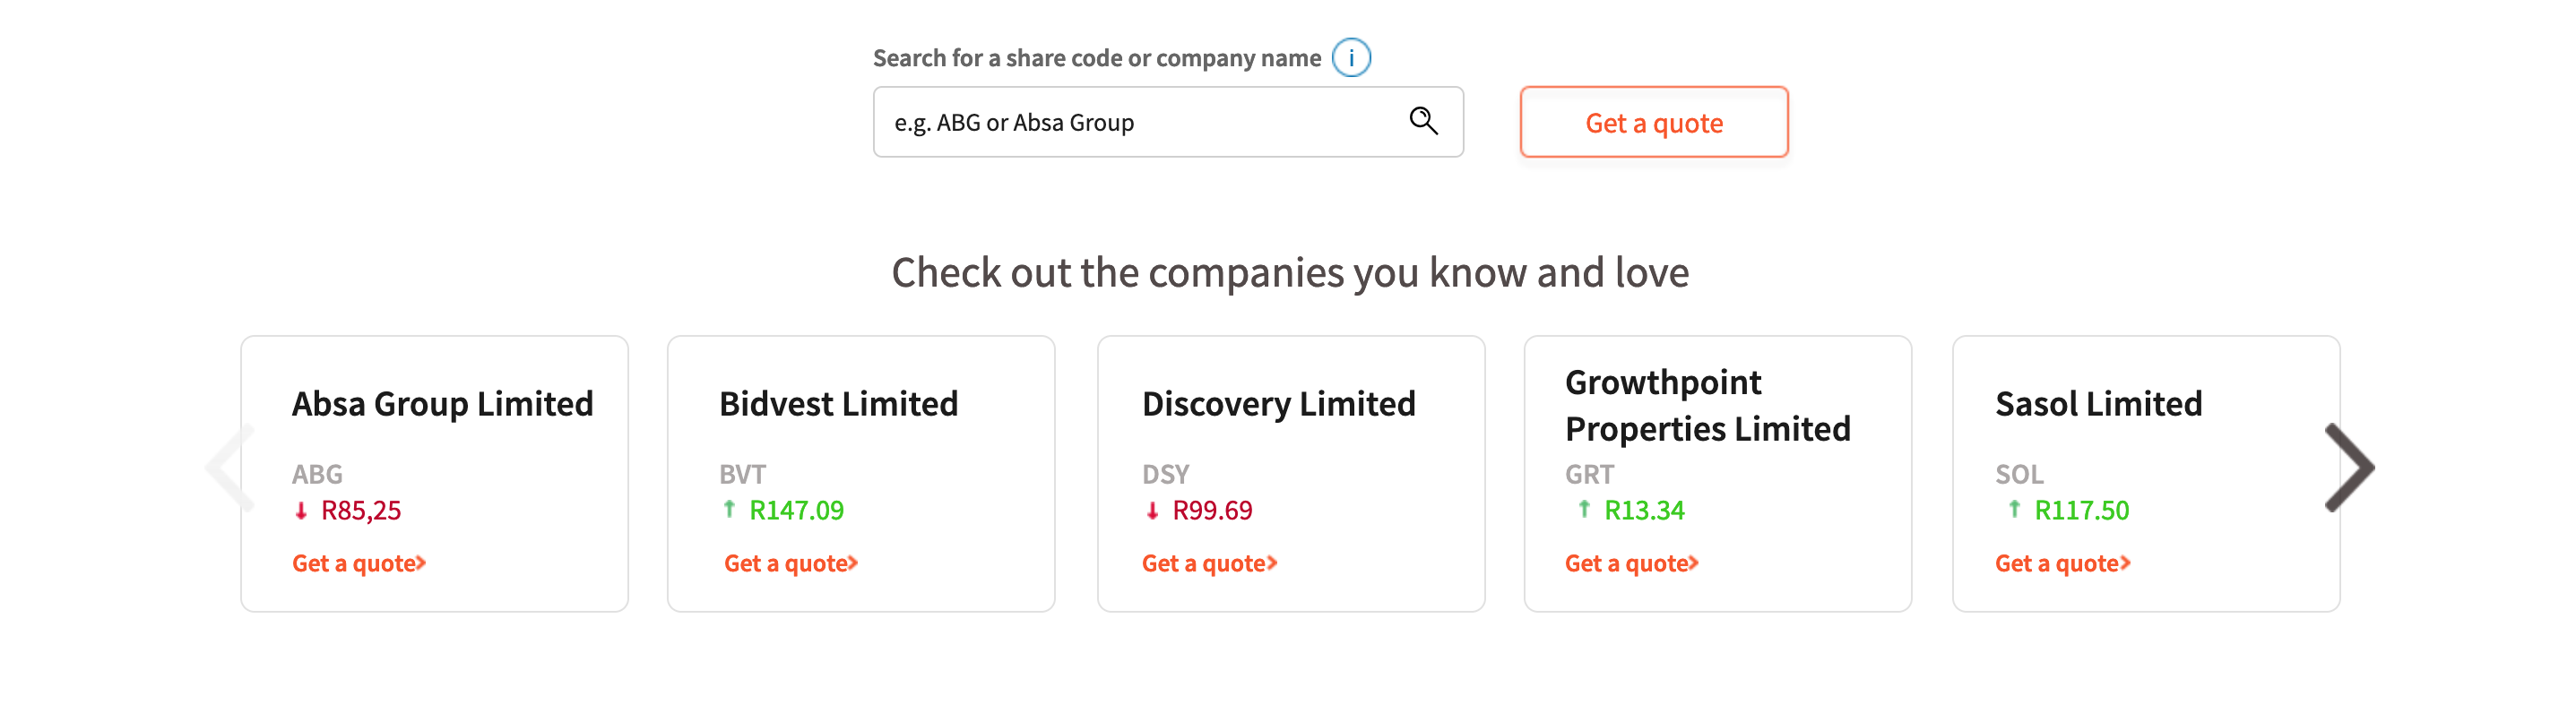Click the Sasol price R117.50
Screen dimensions: 2576x713
pos(2081,511)
